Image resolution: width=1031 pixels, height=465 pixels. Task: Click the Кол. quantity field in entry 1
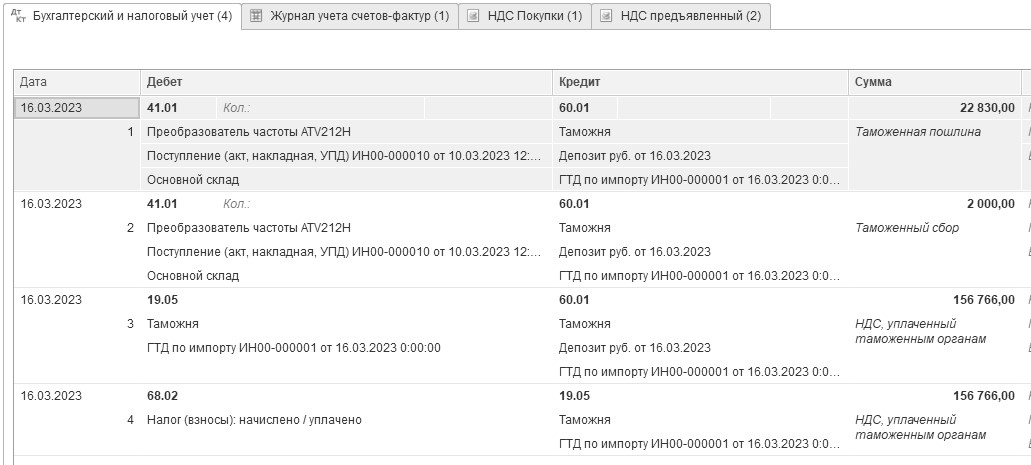point(237,107)
